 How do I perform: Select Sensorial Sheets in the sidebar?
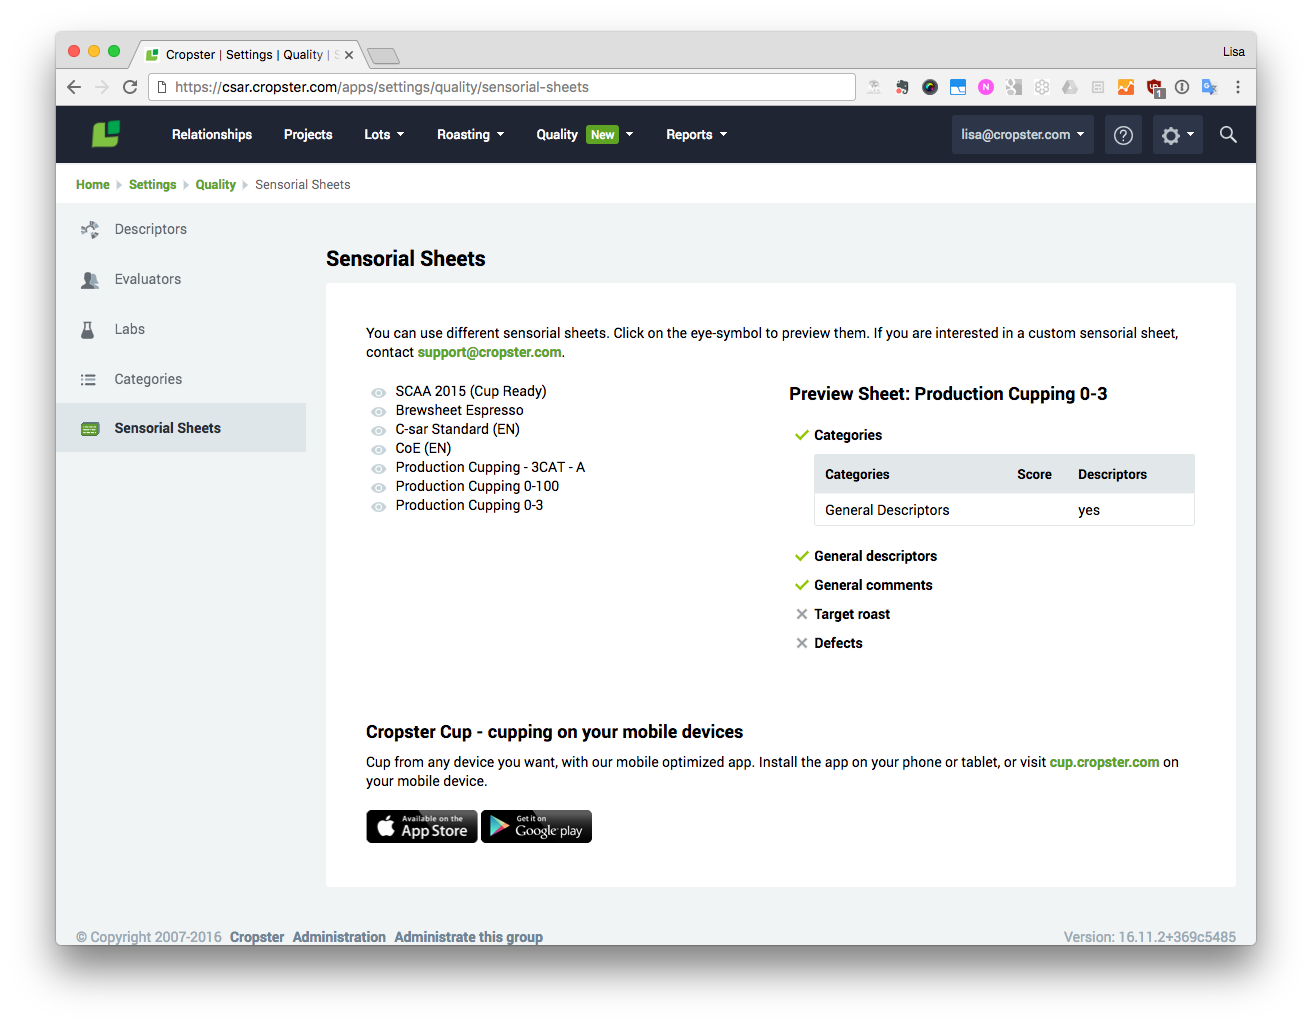pos(181,428)
